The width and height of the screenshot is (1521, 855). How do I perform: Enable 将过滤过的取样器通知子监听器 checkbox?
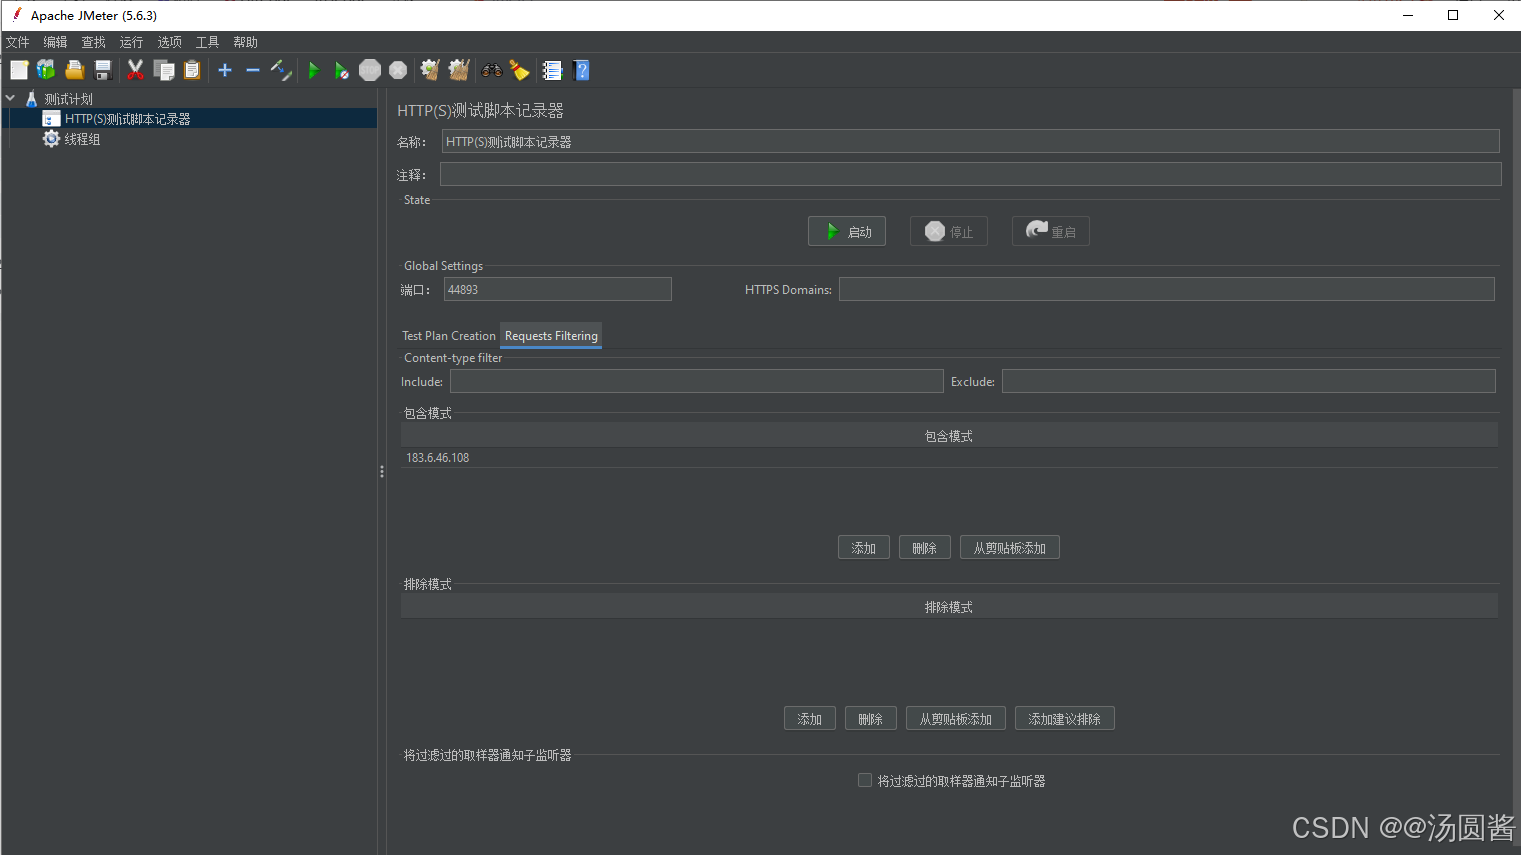(x=865, y=780)
